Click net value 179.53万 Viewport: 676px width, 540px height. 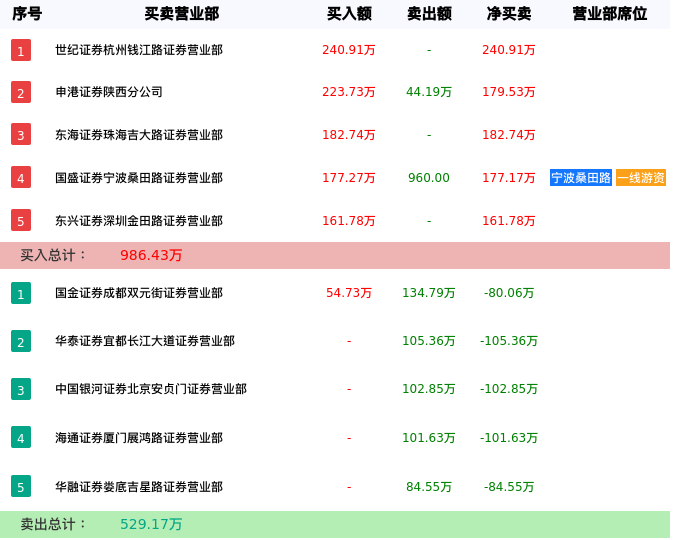[509, 92]
